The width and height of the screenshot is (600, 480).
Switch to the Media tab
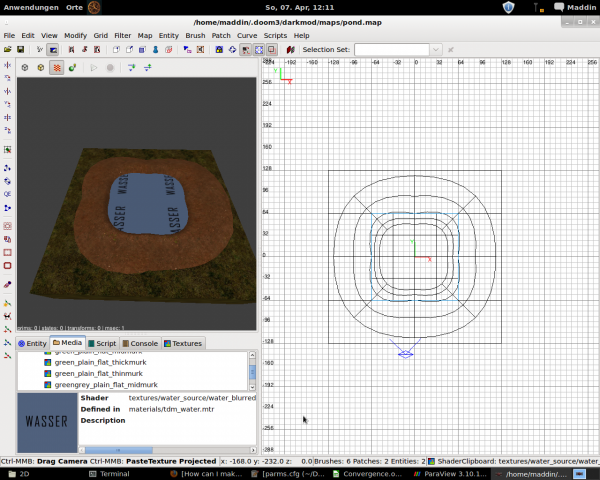coord(67,343)
